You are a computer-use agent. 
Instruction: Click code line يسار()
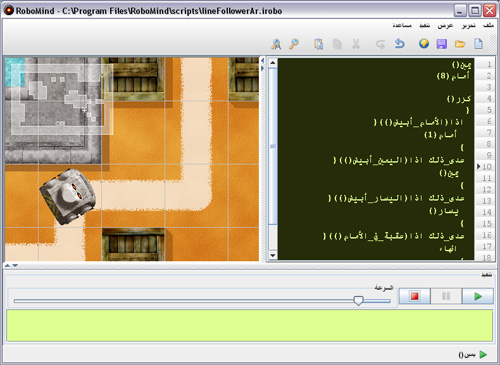(x=444, y=211)
